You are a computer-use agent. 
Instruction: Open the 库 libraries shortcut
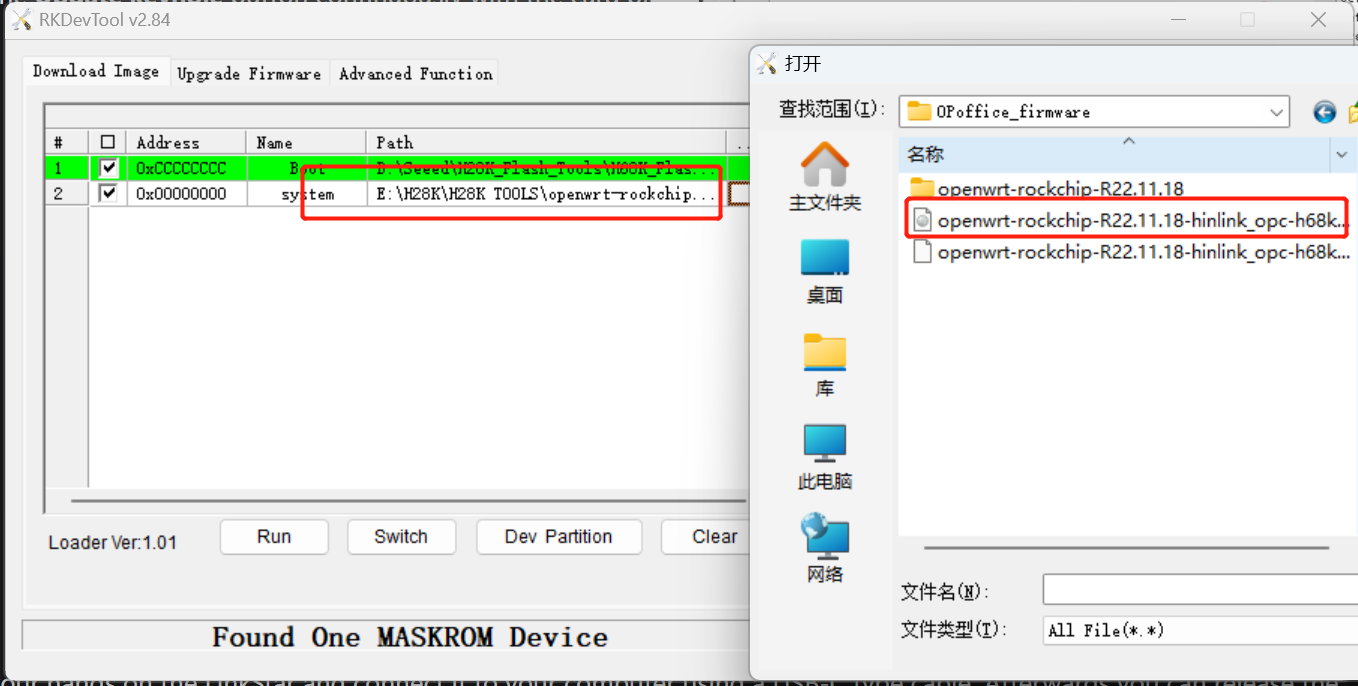[x=824, y=364]
